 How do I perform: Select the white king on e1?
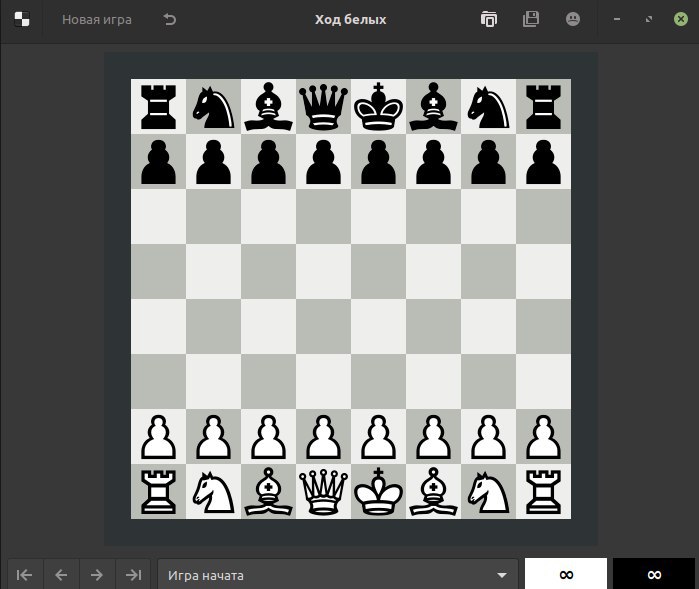coord(378,491)
